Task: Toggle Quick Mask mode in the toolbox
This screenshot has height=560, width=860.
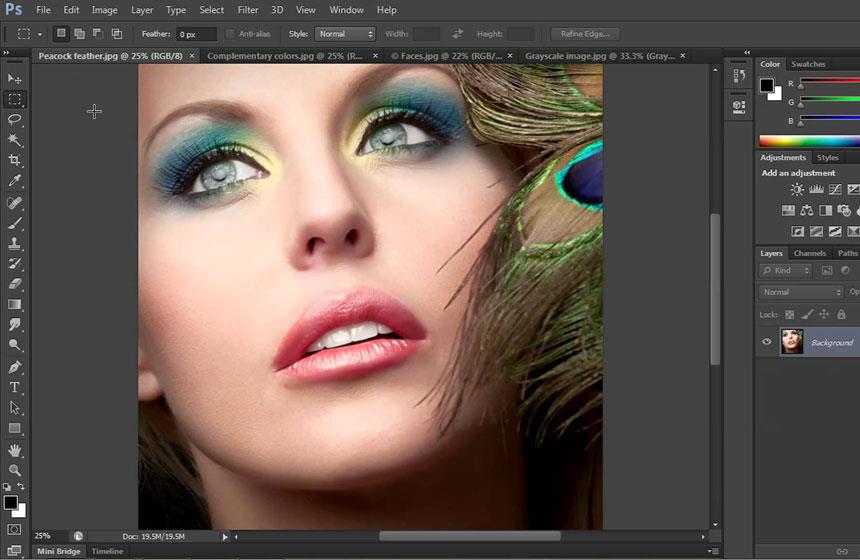Action: coord(15,529)
